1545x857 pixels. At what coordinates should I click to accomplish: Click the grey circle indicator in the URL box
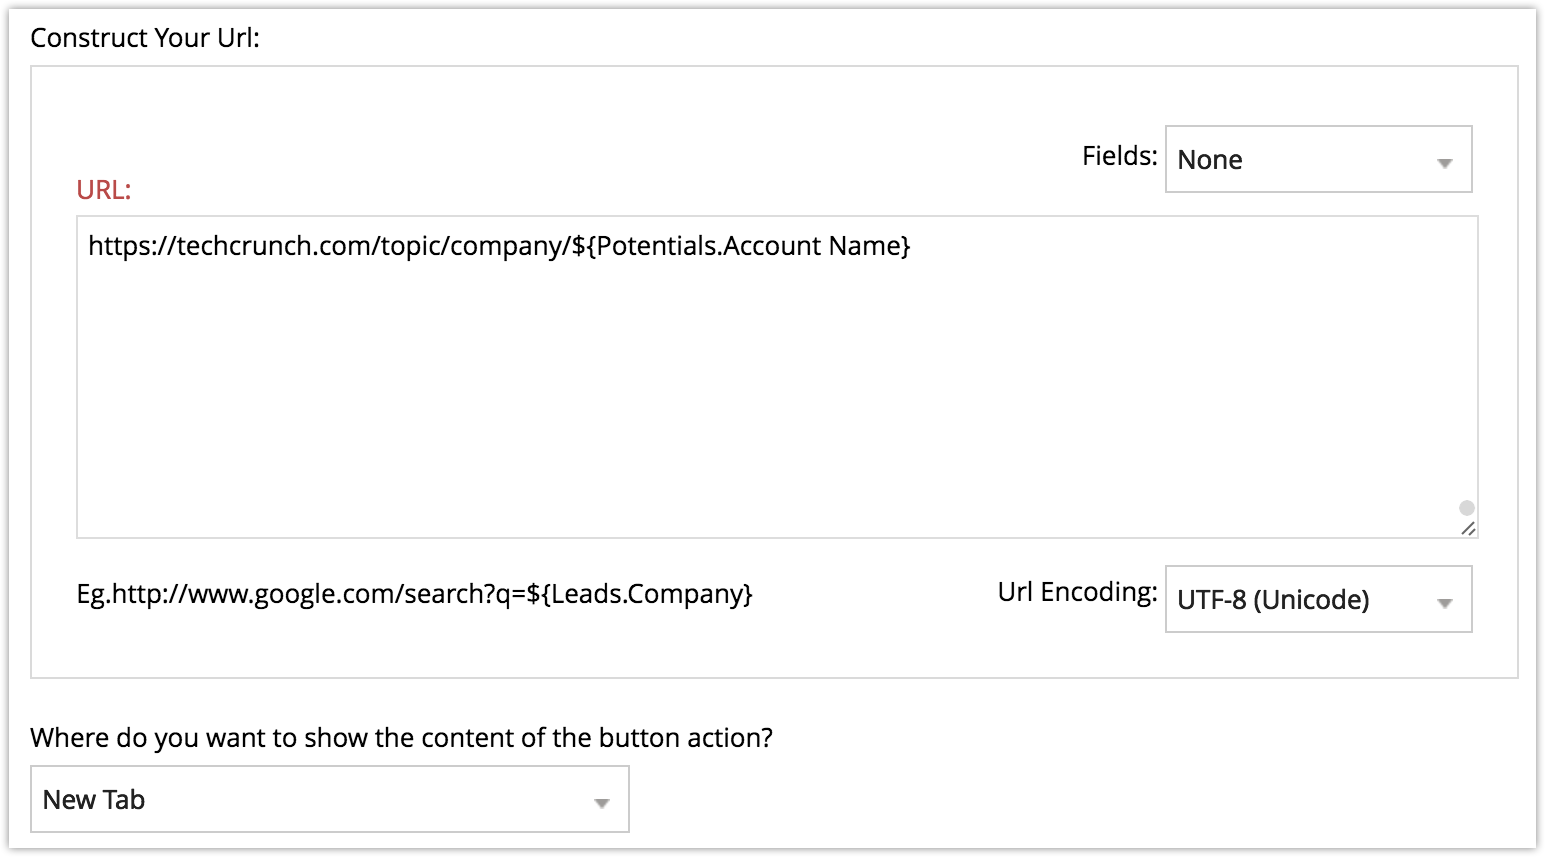[x=1467, y=508]
